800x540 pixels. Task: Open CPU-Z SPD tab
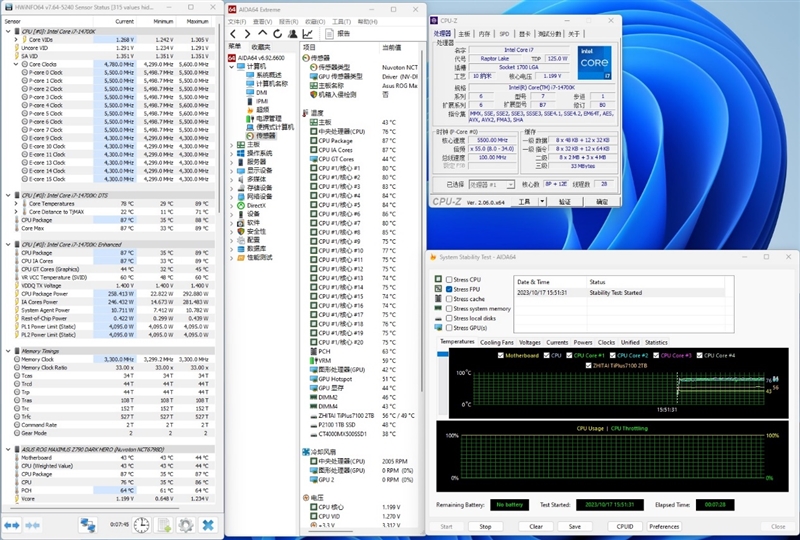pyautogui.click(x=504, y=34)
